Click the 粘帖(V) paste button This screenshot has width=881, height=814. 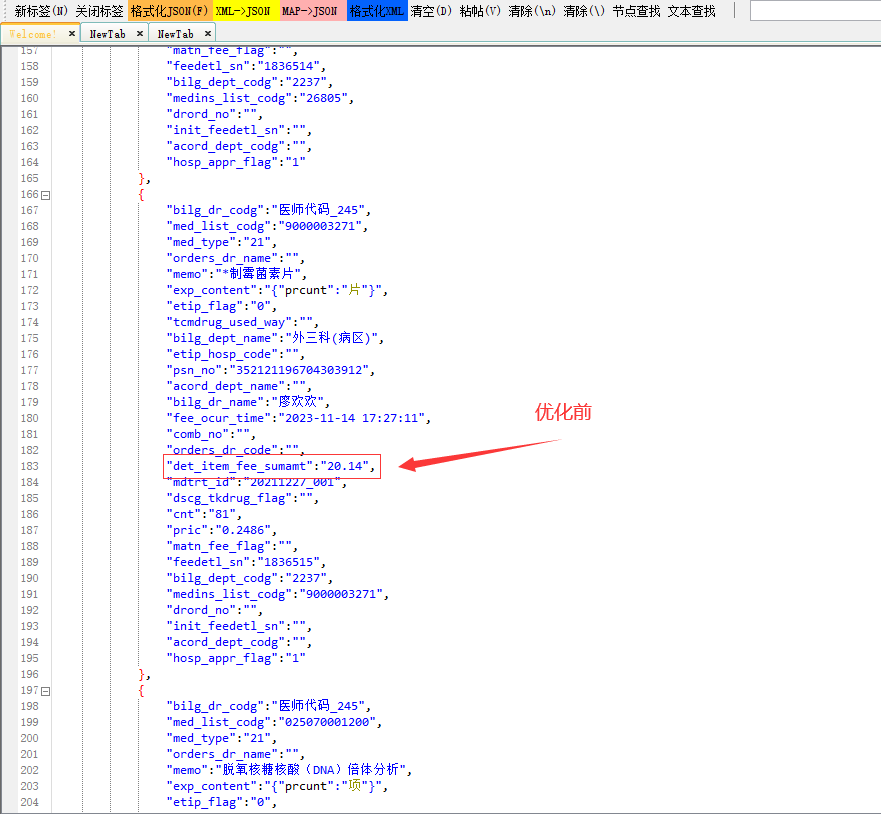(x=480, y=11)
